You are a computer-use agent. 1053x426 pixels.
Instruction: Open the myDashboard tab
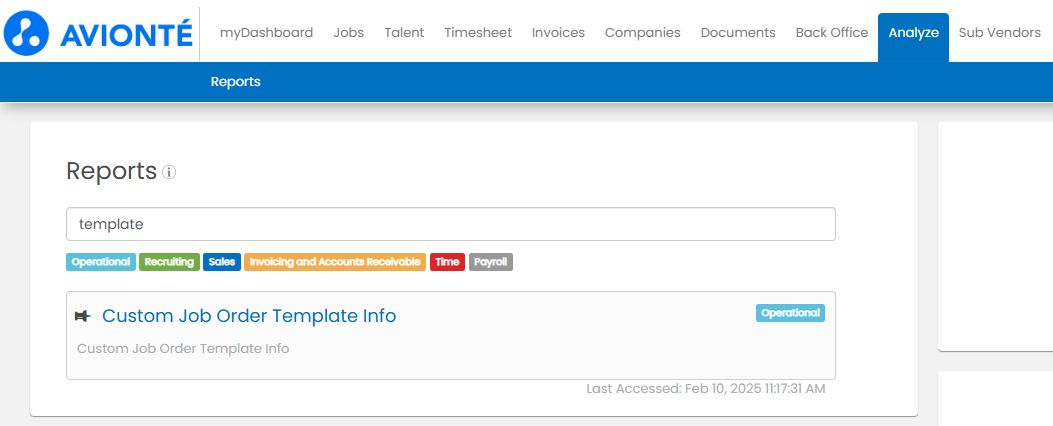267,32
